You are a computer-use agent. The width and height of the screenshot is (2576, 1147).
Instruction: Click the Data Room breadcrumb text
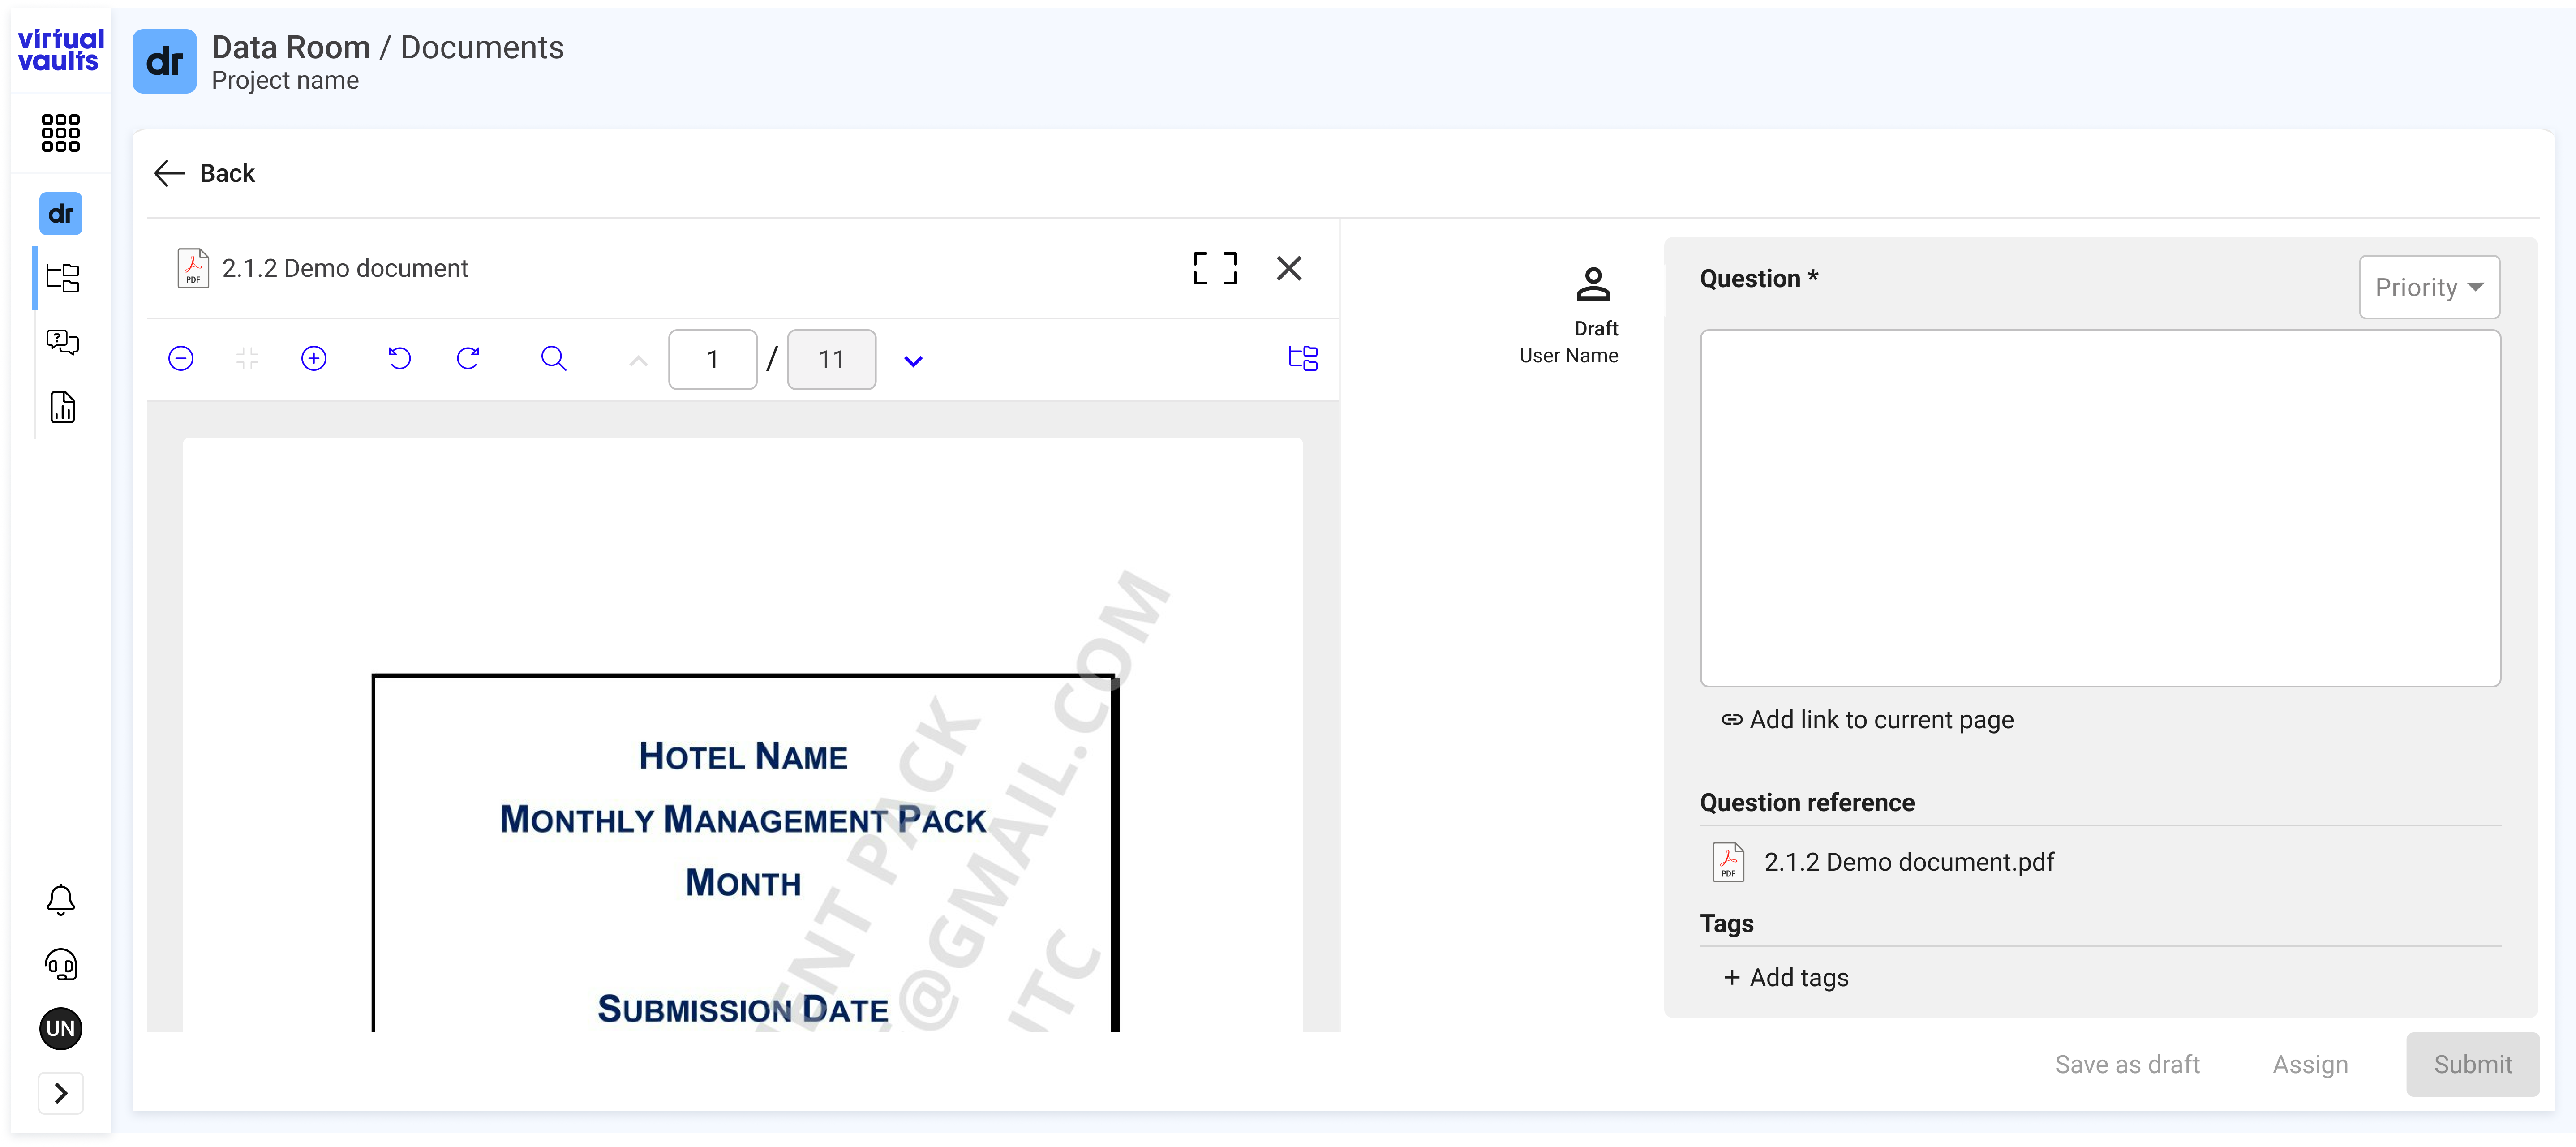(x=290, y=47)
